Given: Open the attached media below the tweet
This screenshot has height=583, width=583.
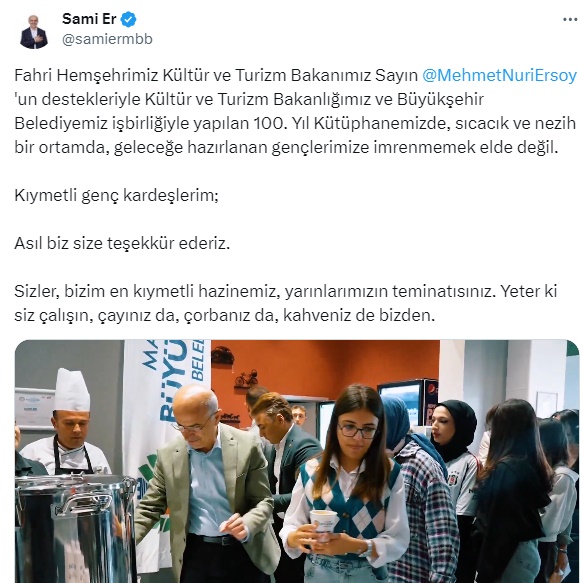Looking at the screenshot, I should click(297, 461).
